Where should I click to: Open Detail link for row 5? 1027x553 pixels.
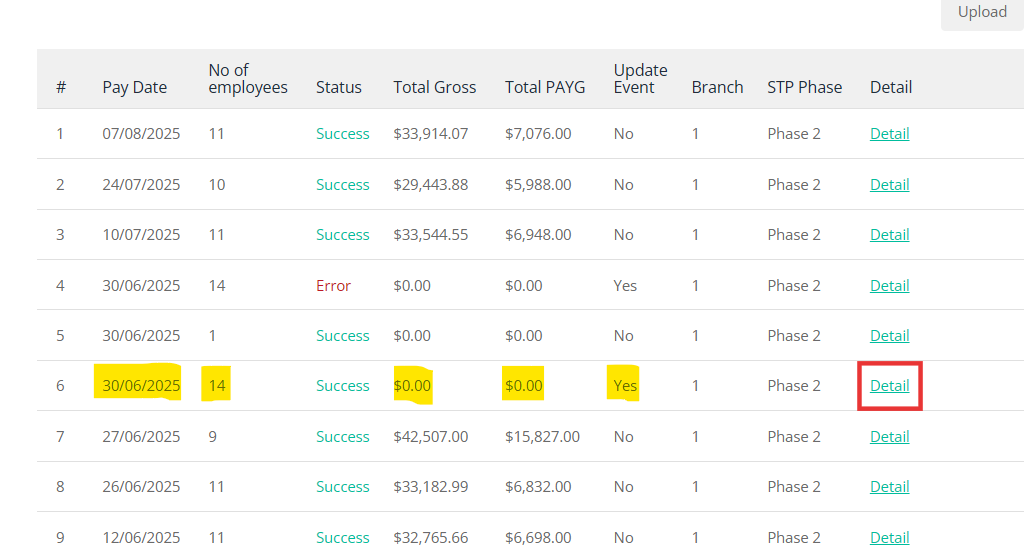889,336
